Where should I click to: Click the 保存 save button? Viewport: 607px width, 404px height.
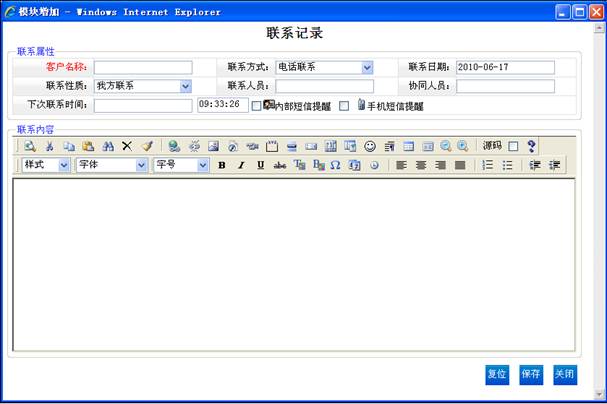[531, 374]
